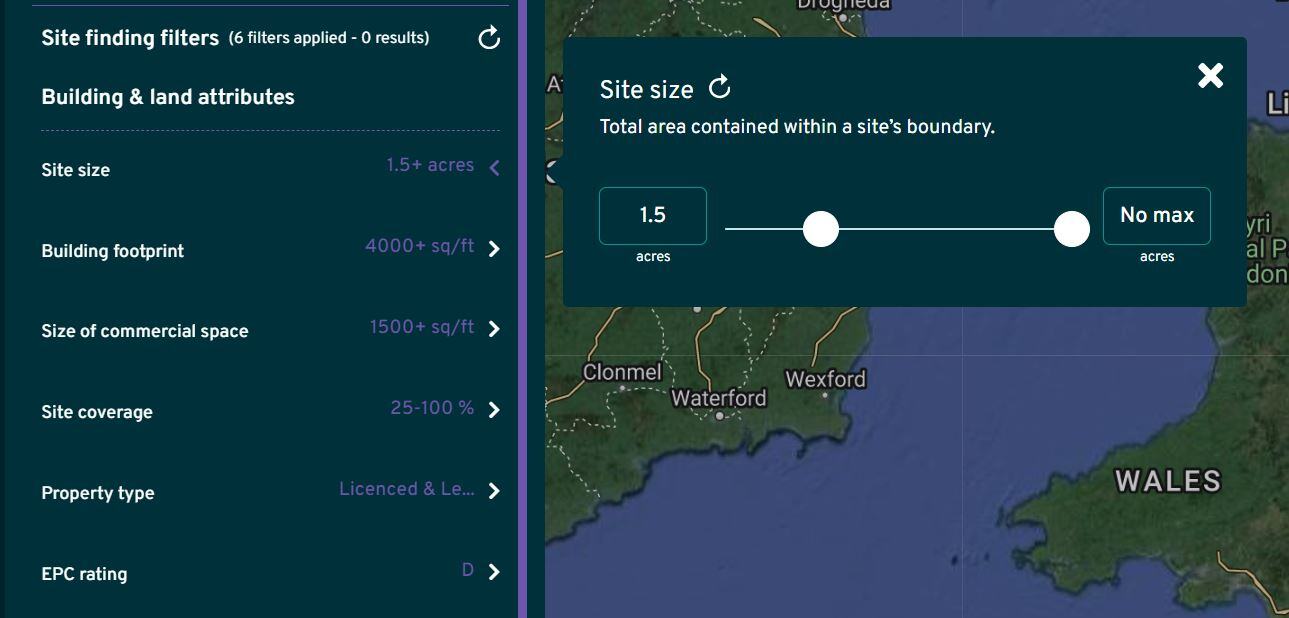
Task: Select the minimum slider handle on the acres range
Action: pyautogui.click(x=820, y=229)
